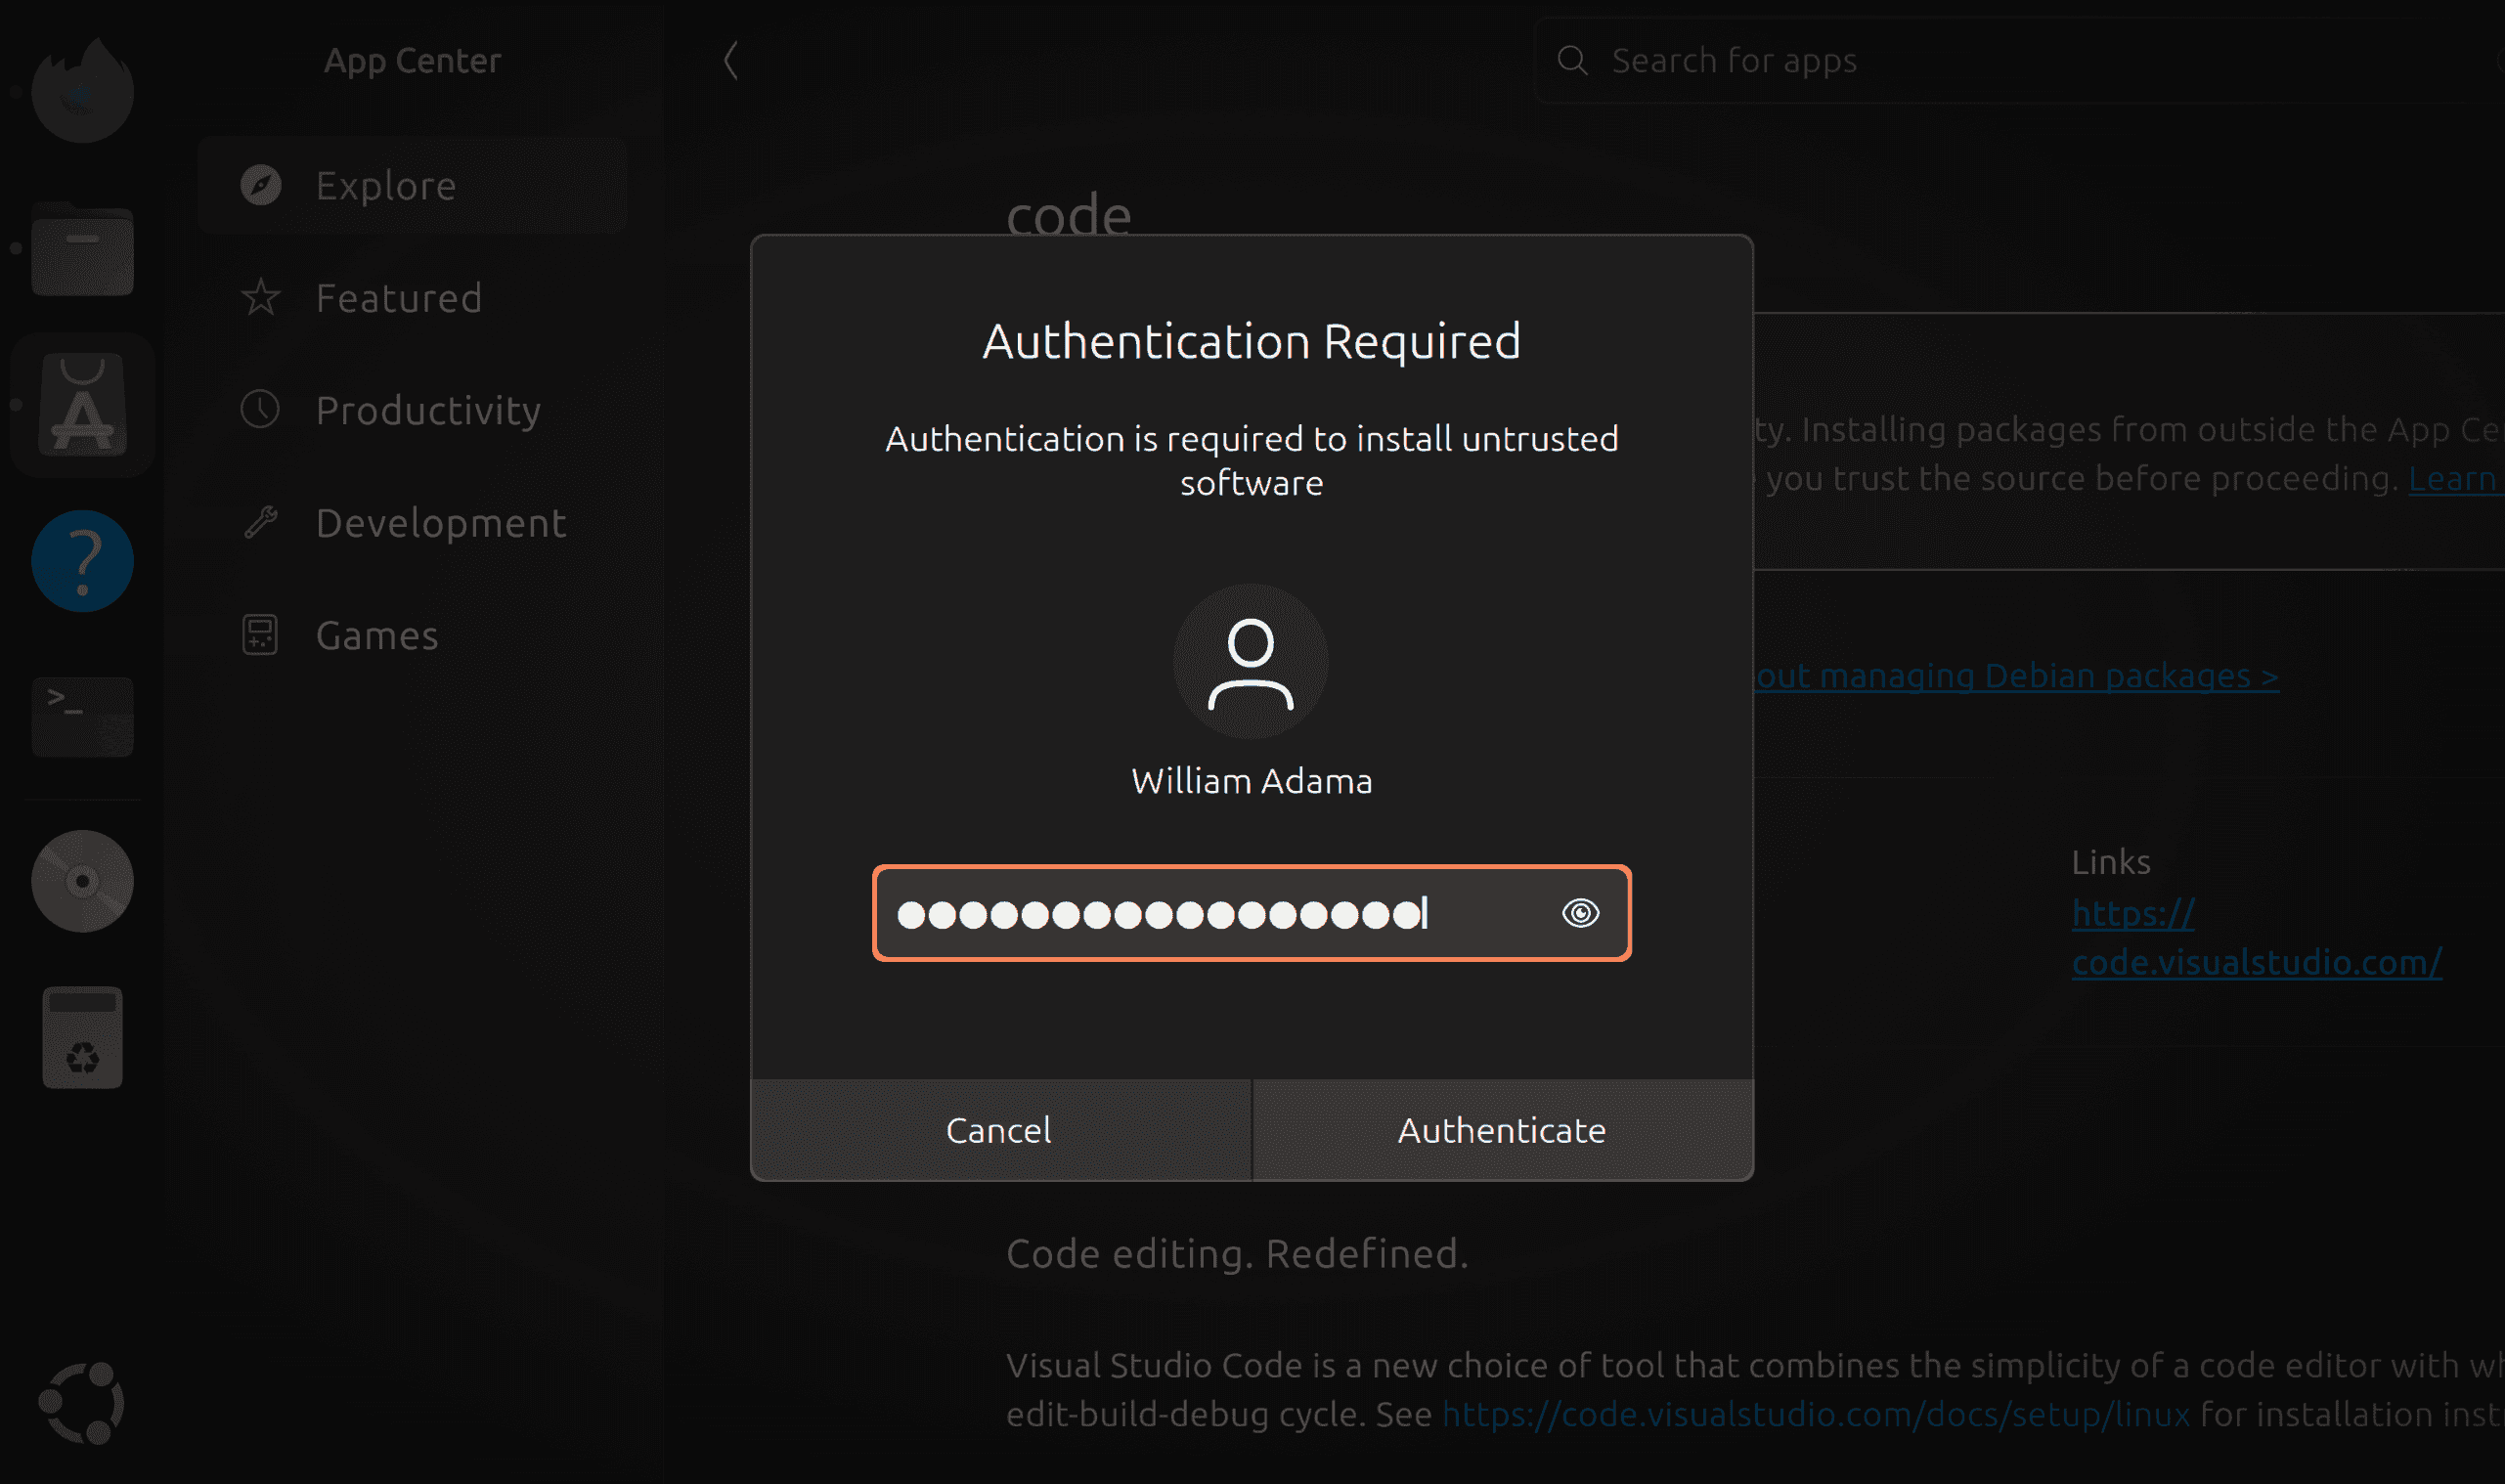Click the search magnifier icon
Screen dimensions: 2505x1484
[1572, 60]
